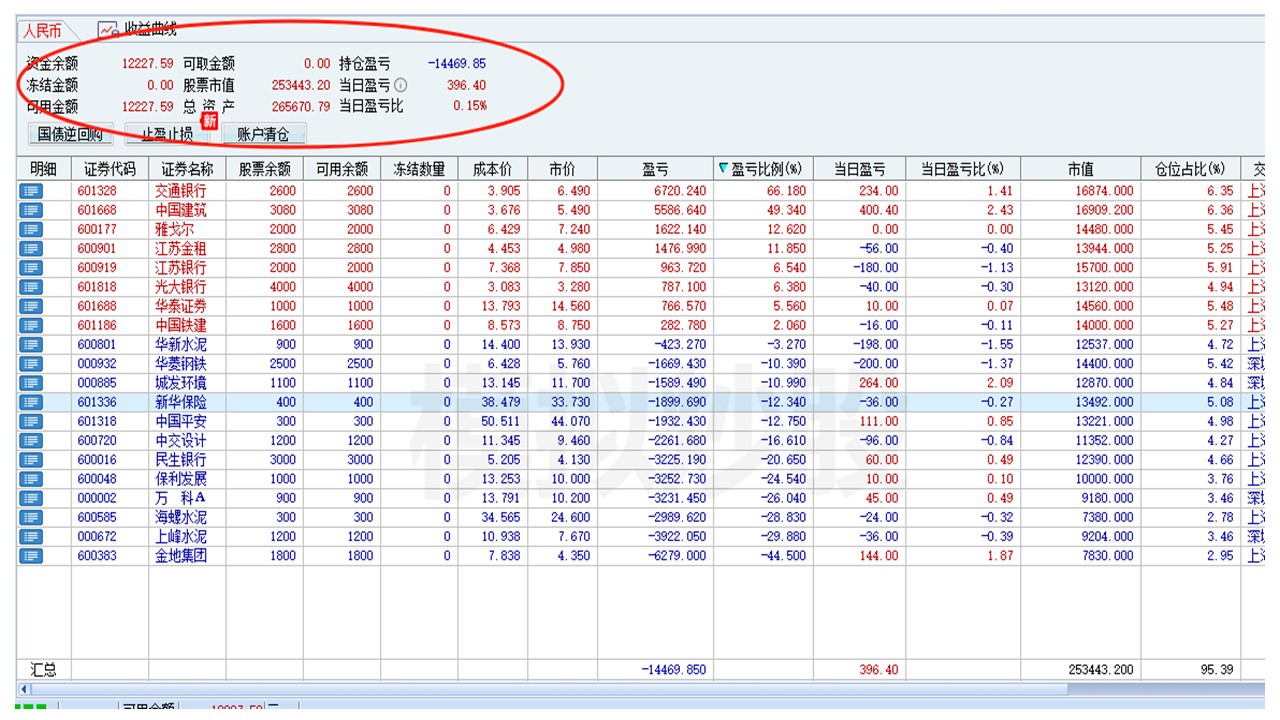This screenshot has width=1280, height=720.
Task: Open the 收益曲线 tab
Action: (139, 30)
